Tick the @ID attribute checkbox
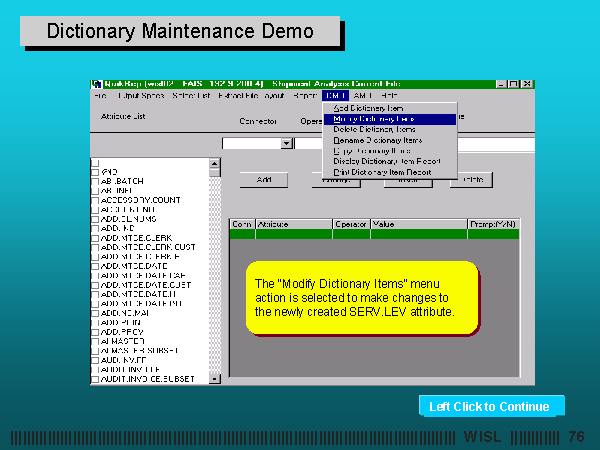 click(x=95, y=172)
